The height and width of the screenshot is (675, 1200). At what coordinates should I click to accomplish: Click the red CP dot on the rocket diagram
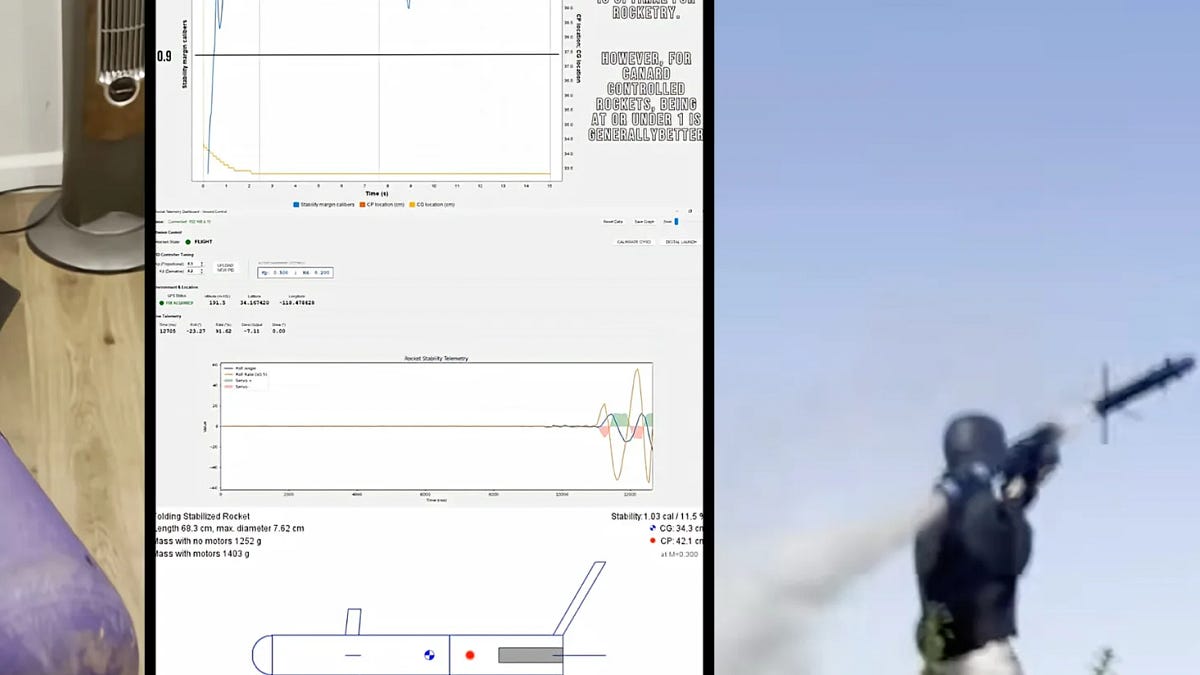[470, 655]
